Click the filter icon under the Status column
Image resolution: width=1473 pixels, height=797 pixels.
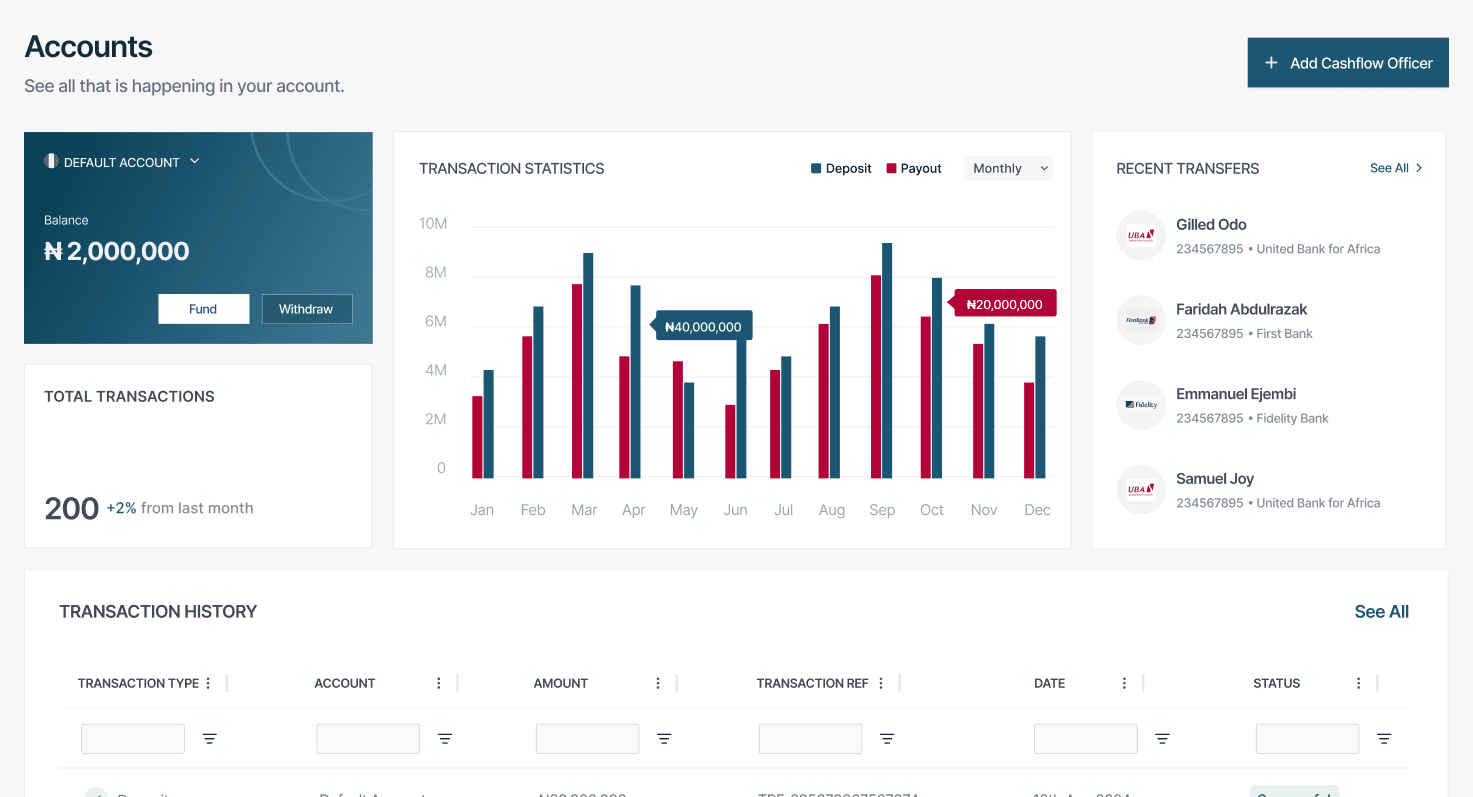pyautogui.click(x=1384, y=738)
